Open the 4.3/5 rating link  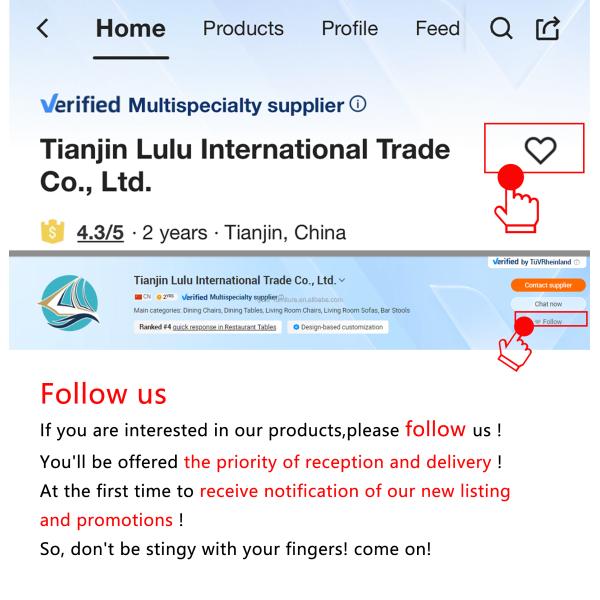[x=100, y=233]
